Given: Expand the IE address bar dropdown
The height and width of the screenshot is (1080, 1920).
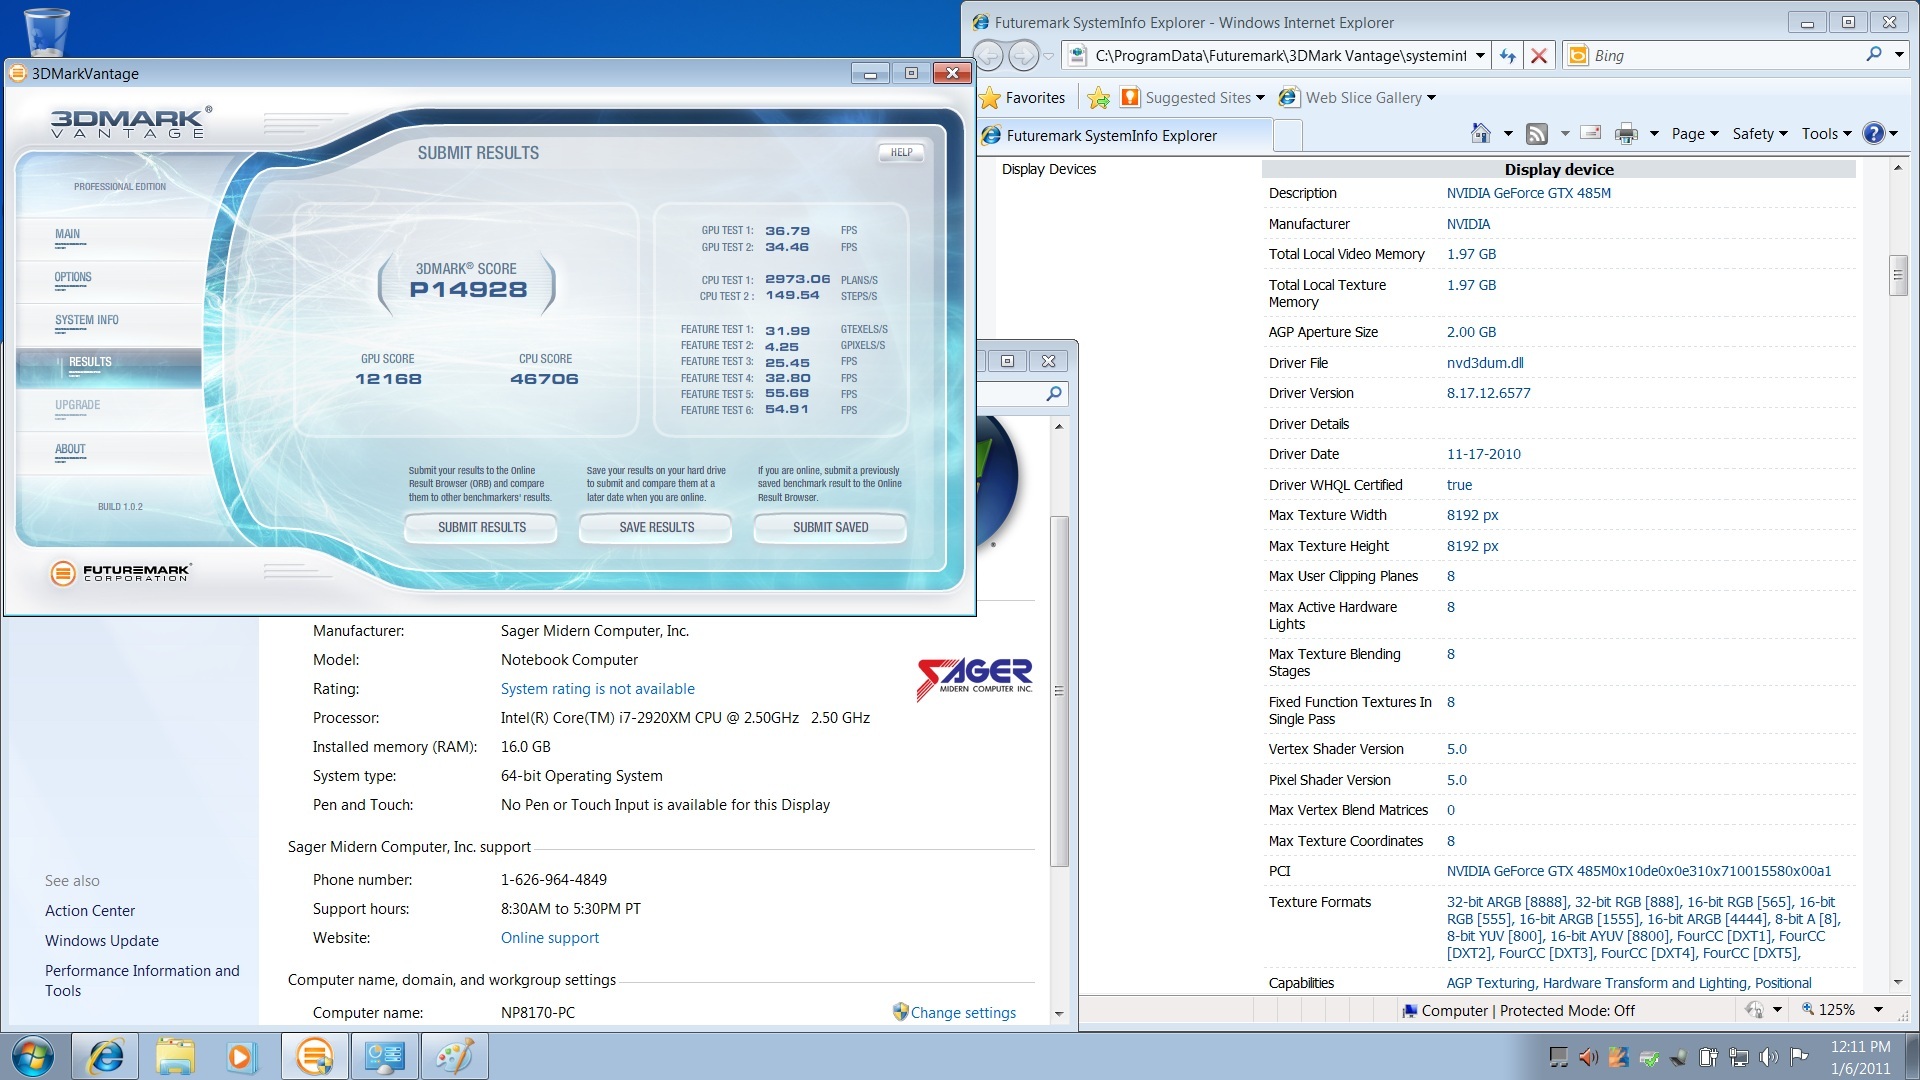Looking at the screenshot, I should (1480, 56).
